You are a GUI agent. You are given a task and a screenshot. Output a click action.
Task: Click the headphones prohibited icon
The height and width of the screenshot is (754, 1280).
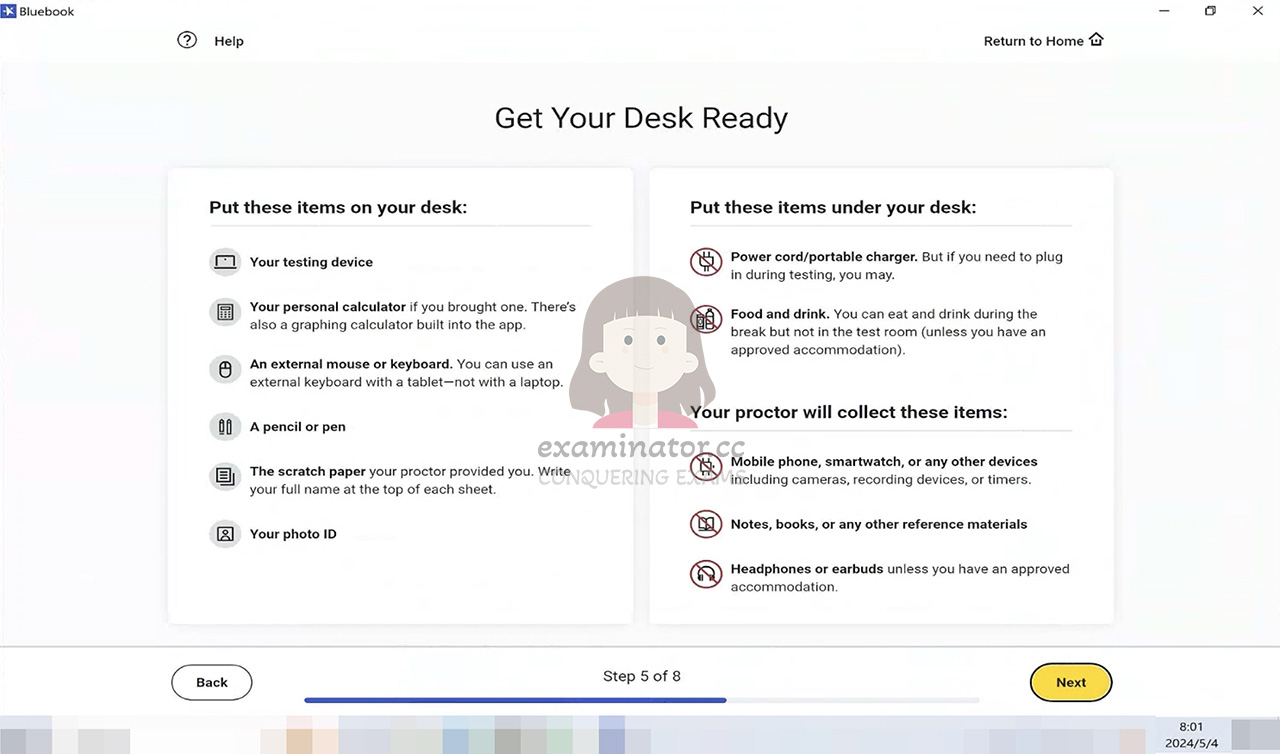pos(706,574)
